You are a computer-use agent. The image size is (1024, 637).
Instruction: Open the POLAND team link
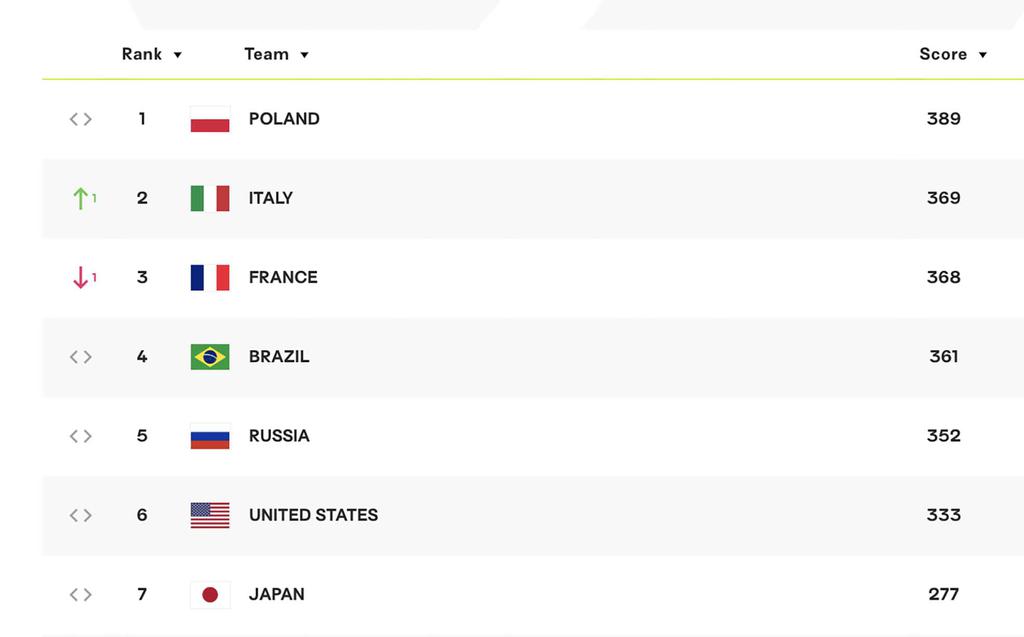[284, 119]
